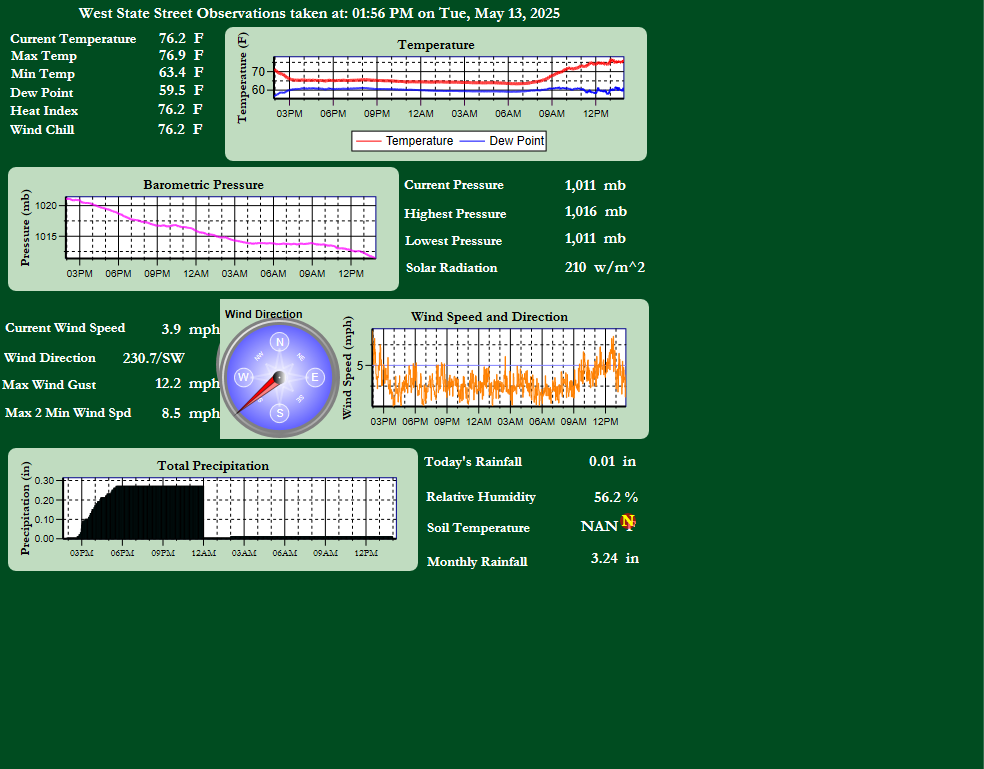Image resolution: width=984 pixels, height=769 pixels.
Task: Click the Solar Radiation label
Action: click(x=451, y=267)
